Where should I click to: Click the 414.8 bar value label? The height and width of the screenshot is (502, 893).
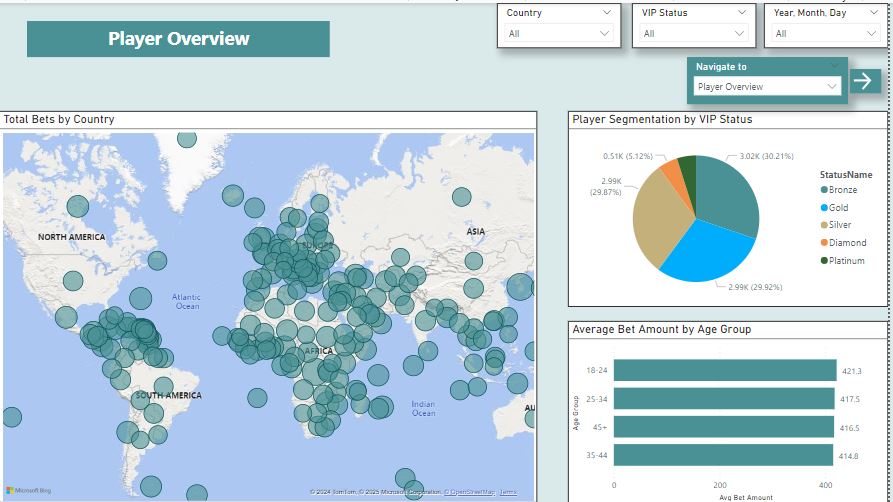click(x=849, y=456)
